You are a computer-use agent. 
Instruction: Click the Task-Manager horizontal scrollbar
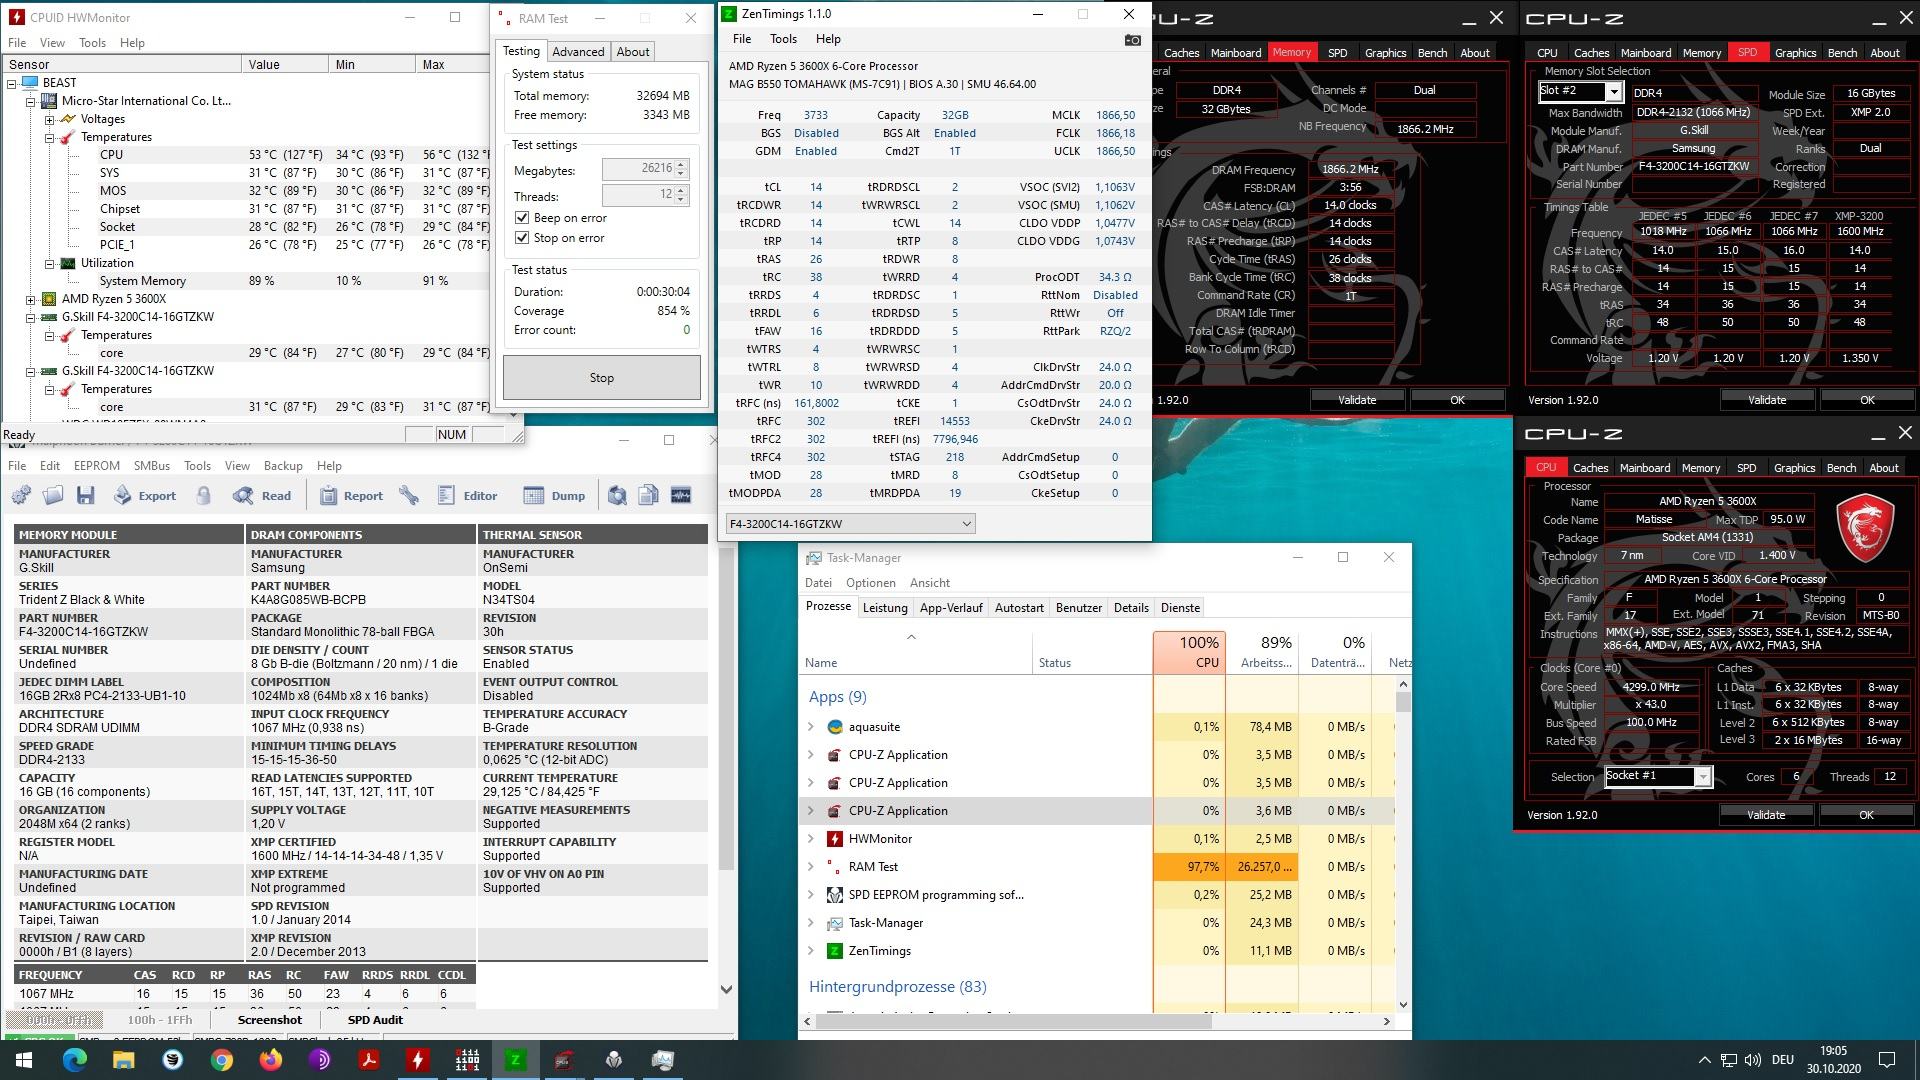(x=1097, y=1022)
